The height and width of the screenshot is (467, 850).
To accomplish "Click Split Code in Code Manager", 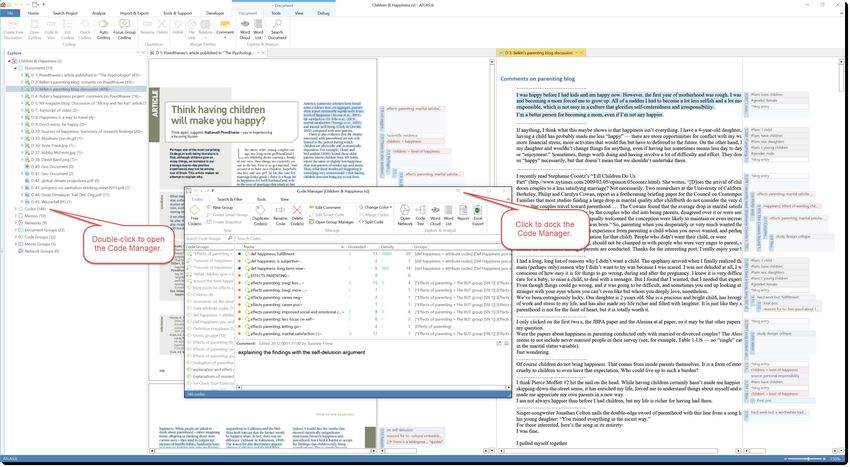I will click(x=371, y=222).
